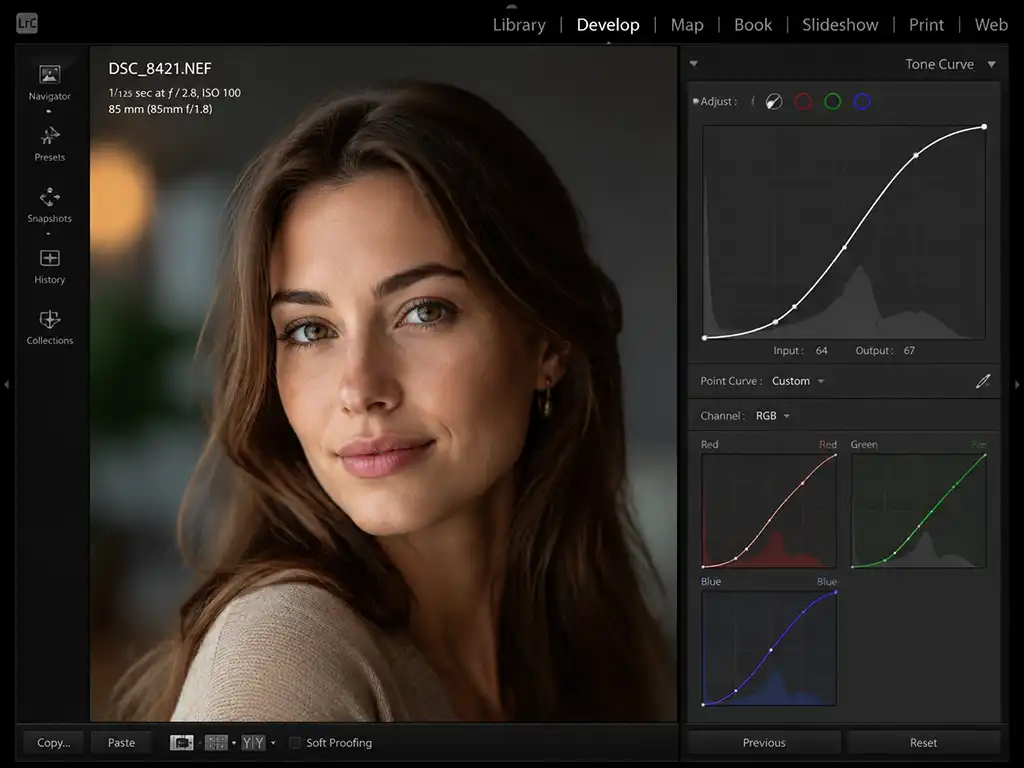
Task: Toggle the targeted adjustment dot beside Adjust
Action: pyautogui.click(x=696, y=101)
